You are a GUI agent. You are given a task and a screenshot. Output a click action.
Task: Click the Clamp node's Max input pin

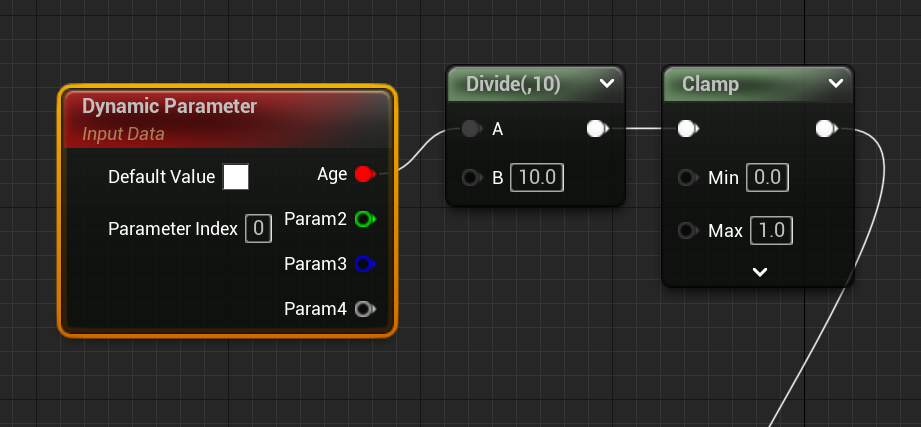(687, 231)
